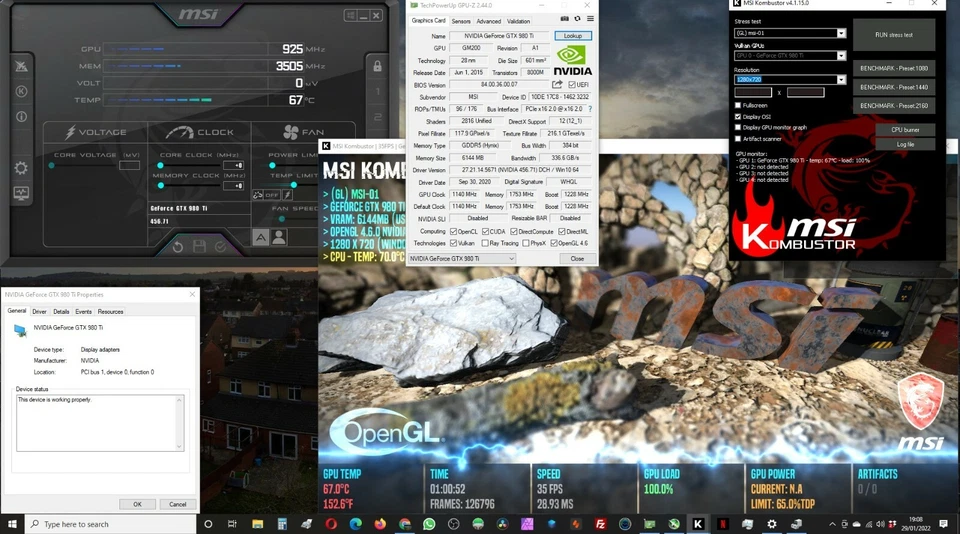Open Afterburner hardware monitor icon
The image size is (960, 534).
21,194
